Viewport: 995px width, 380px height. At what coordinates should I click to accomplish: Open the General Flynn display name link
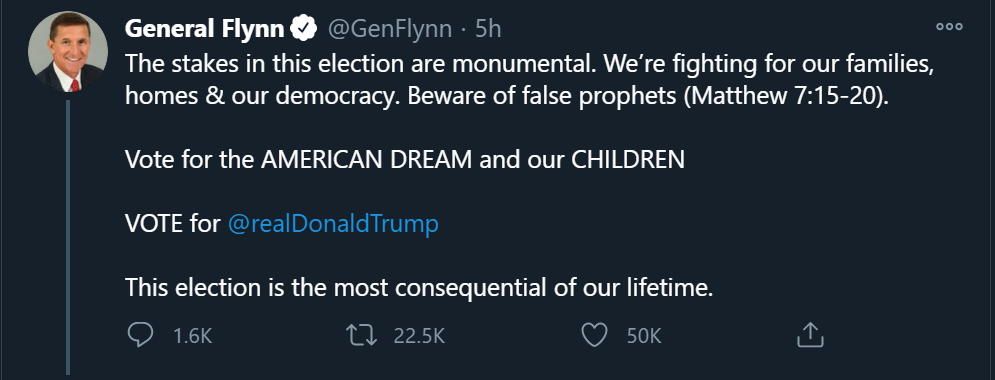point(205,29)
